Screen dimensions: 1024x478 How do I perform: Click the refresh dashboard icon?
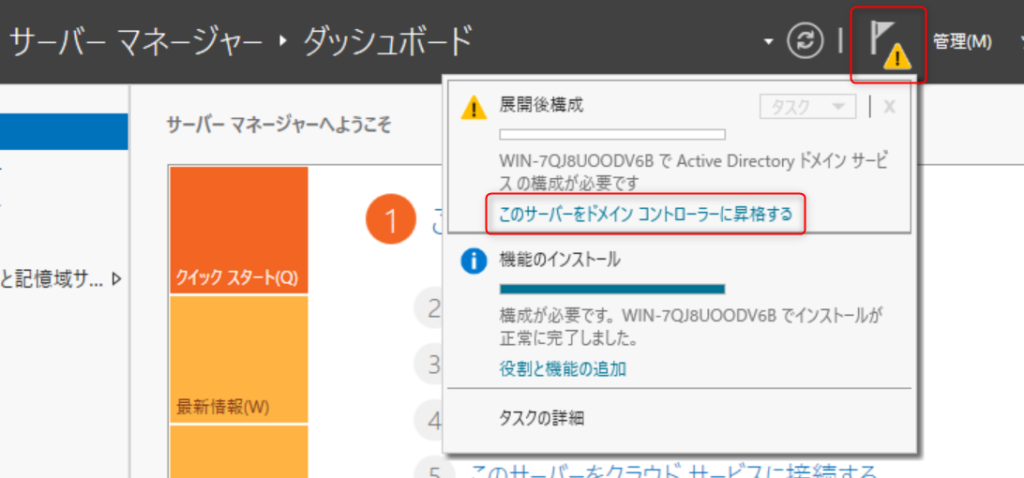pos(803,42)
